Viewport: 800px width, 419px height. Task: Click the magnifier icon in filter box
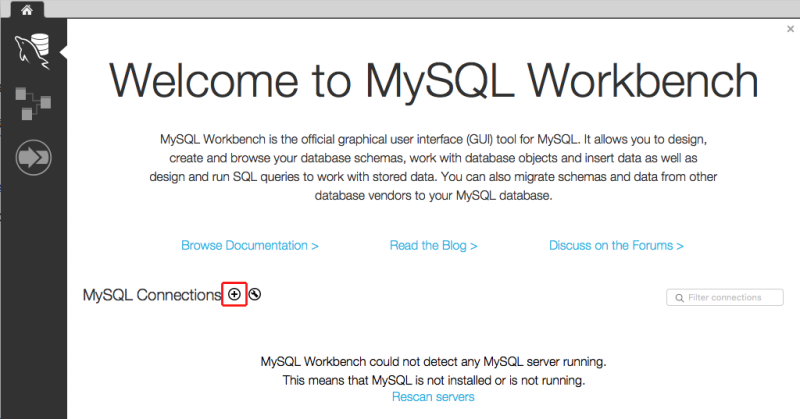(680, 298)
